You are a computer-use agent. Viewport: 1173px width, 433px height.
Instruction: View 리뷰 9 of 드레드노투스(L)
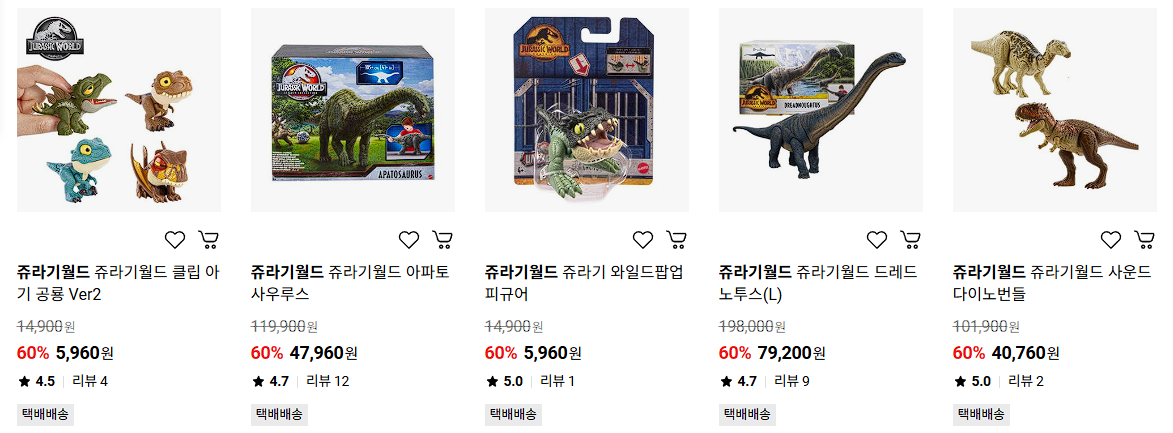[x=793, y=381]
